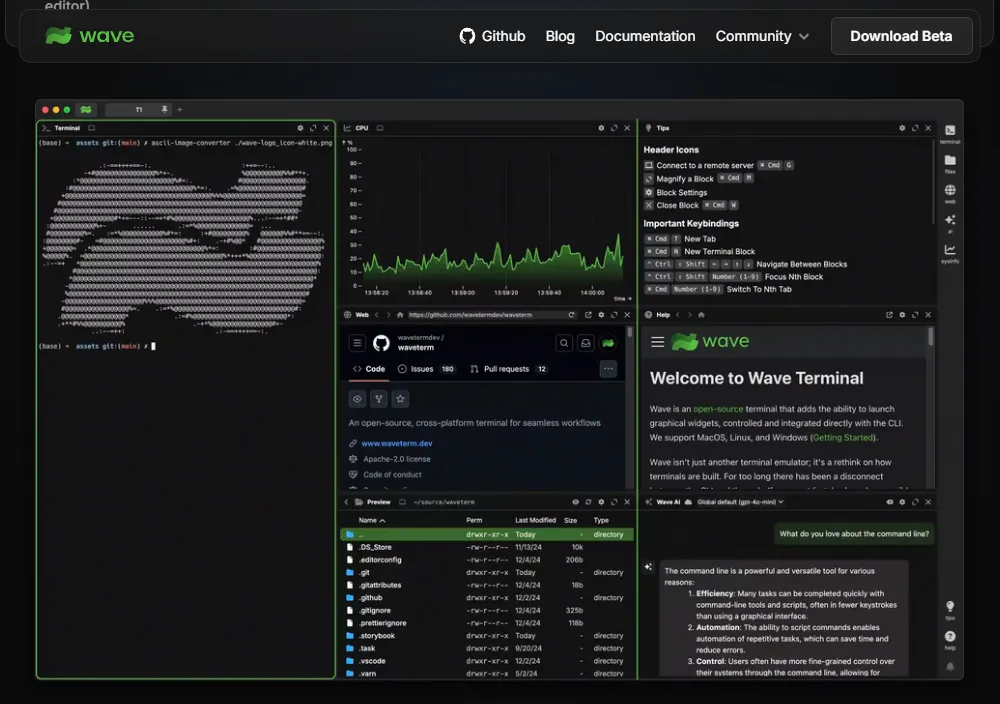Open the www.waveterm.dev link
The height and width of the screenshot is (704, 1000).
(x=397, y=443)
